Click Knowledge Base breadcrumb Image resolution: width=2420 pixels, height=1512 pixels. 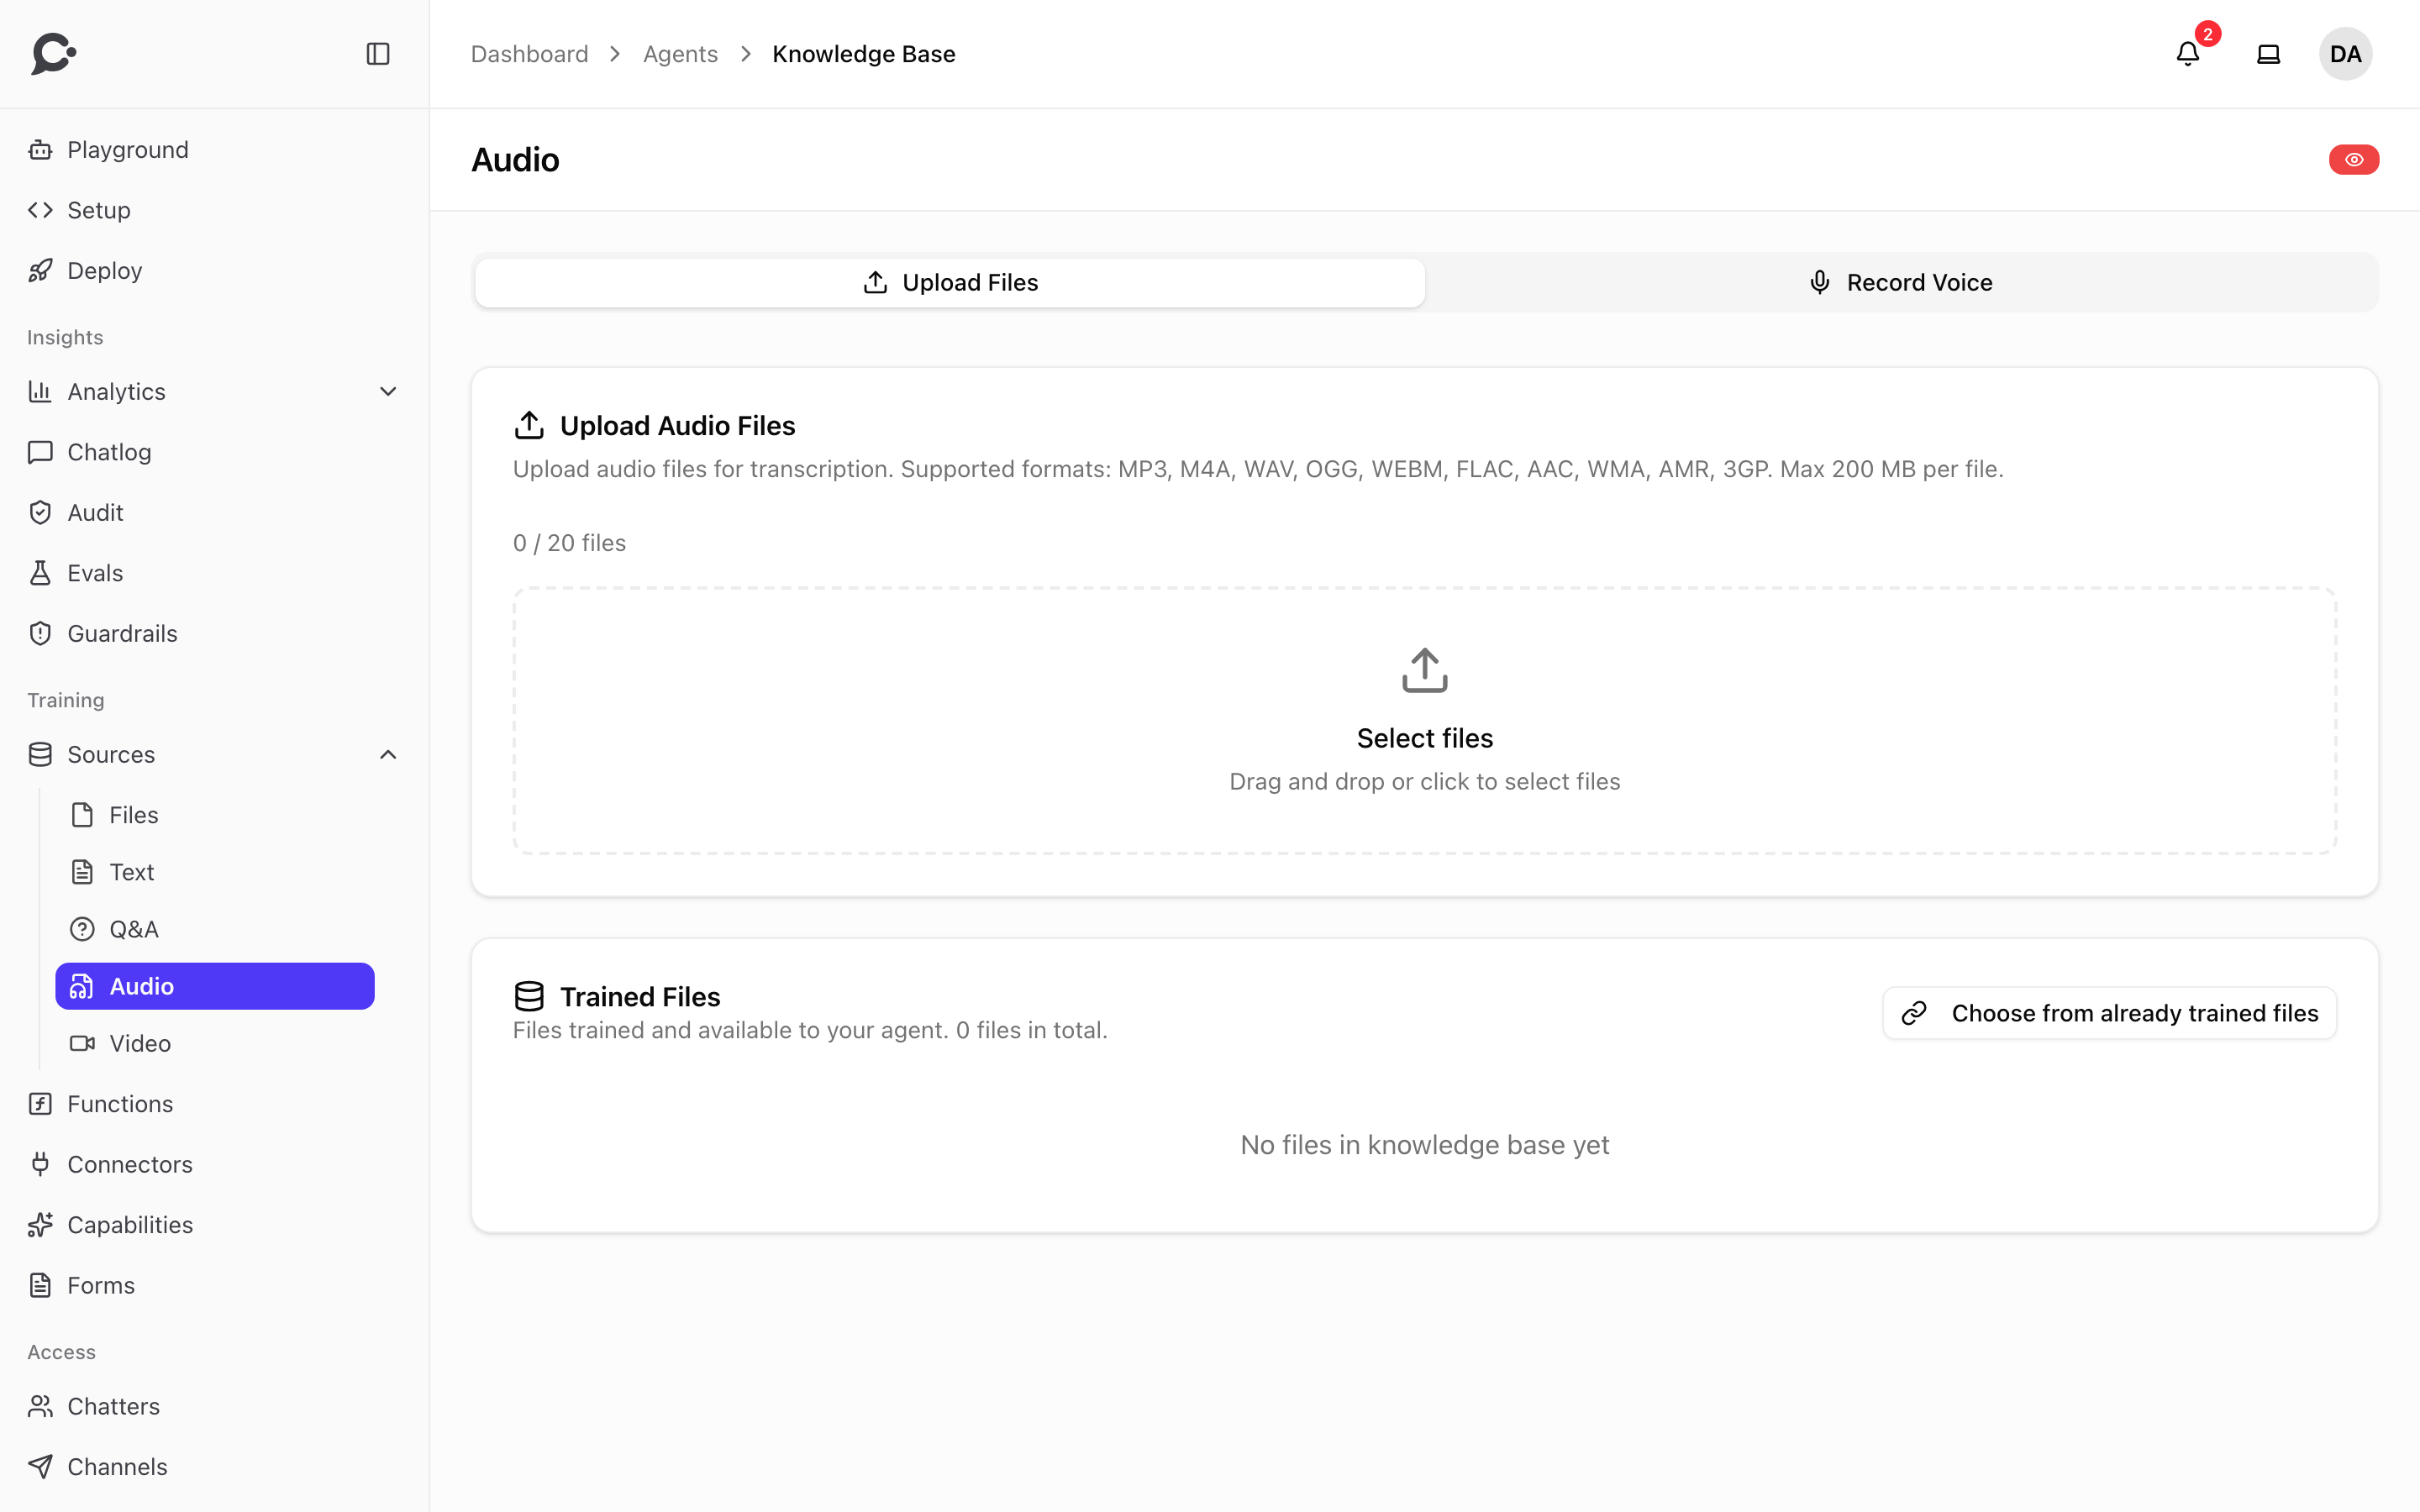pyautogui.click(x=864, y=54)
